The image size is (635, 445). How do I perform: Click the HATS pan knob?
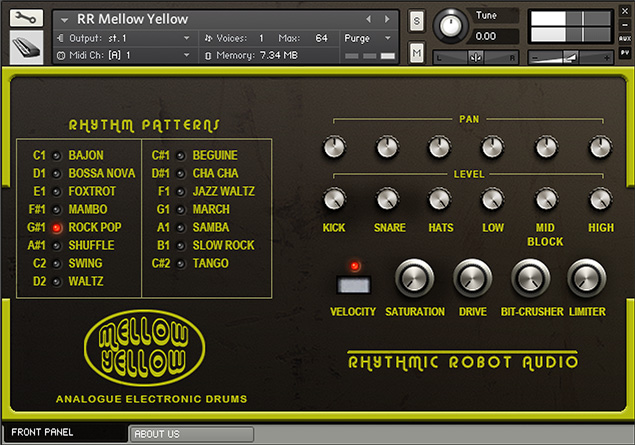tap(439, 147)
